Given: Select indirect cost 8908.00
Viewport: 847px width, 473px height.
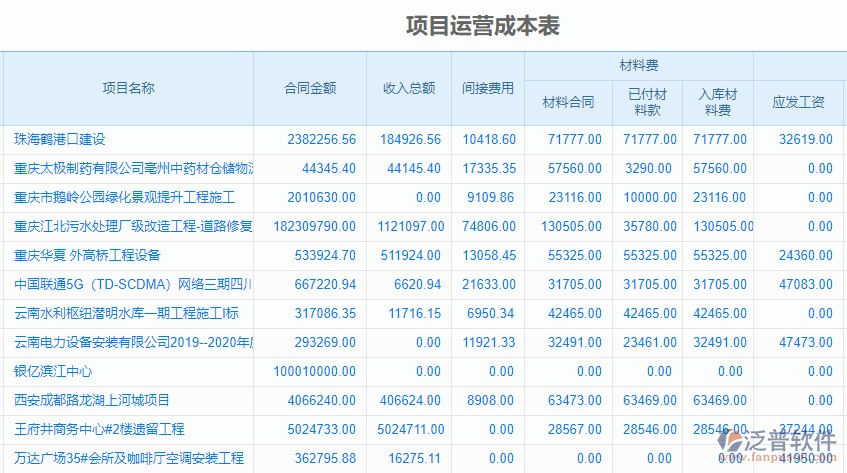Looking at the screenshot, I should (x=490, y=401).
